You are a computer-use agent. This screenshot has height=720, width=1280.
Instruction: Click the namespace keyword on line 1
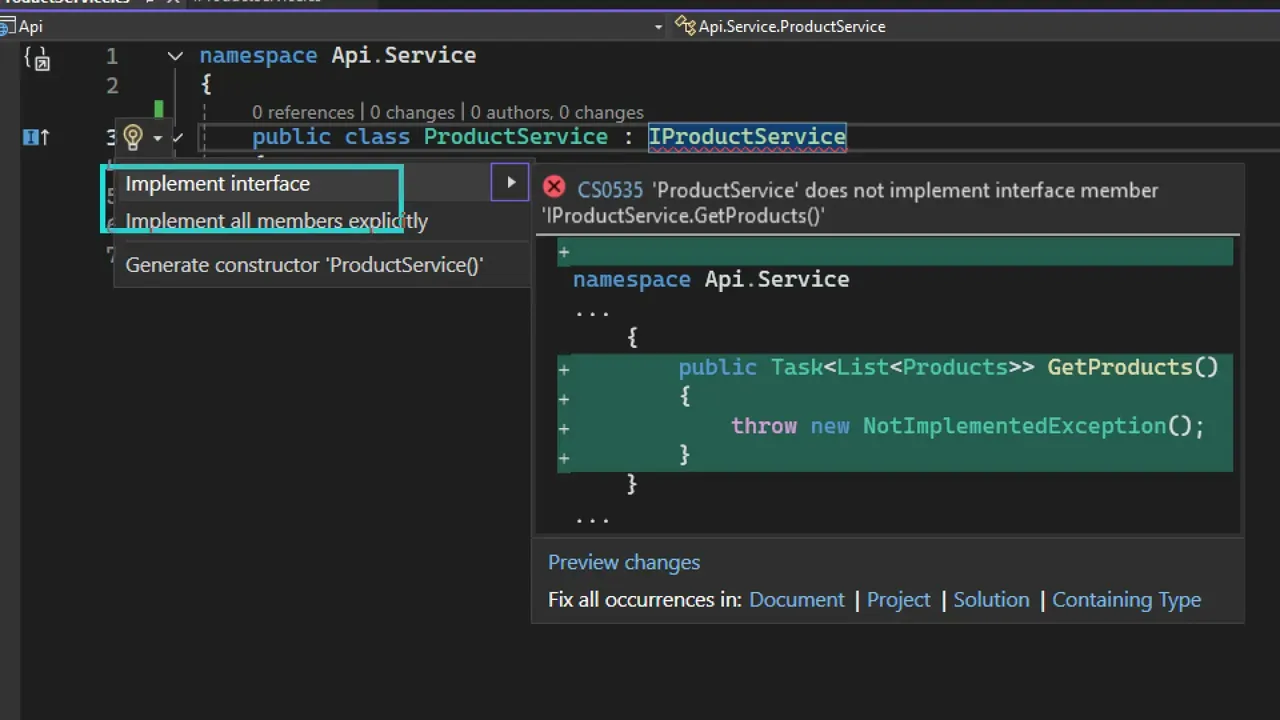[258, 55]
